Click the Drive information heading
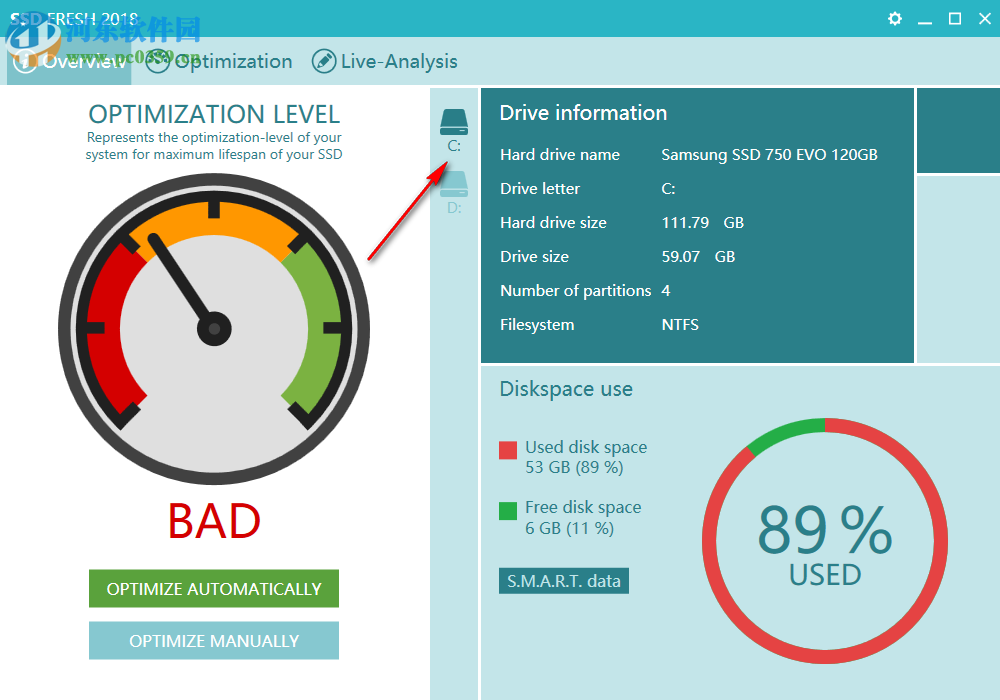1000x700 pixels. click(x=583, y=113)
